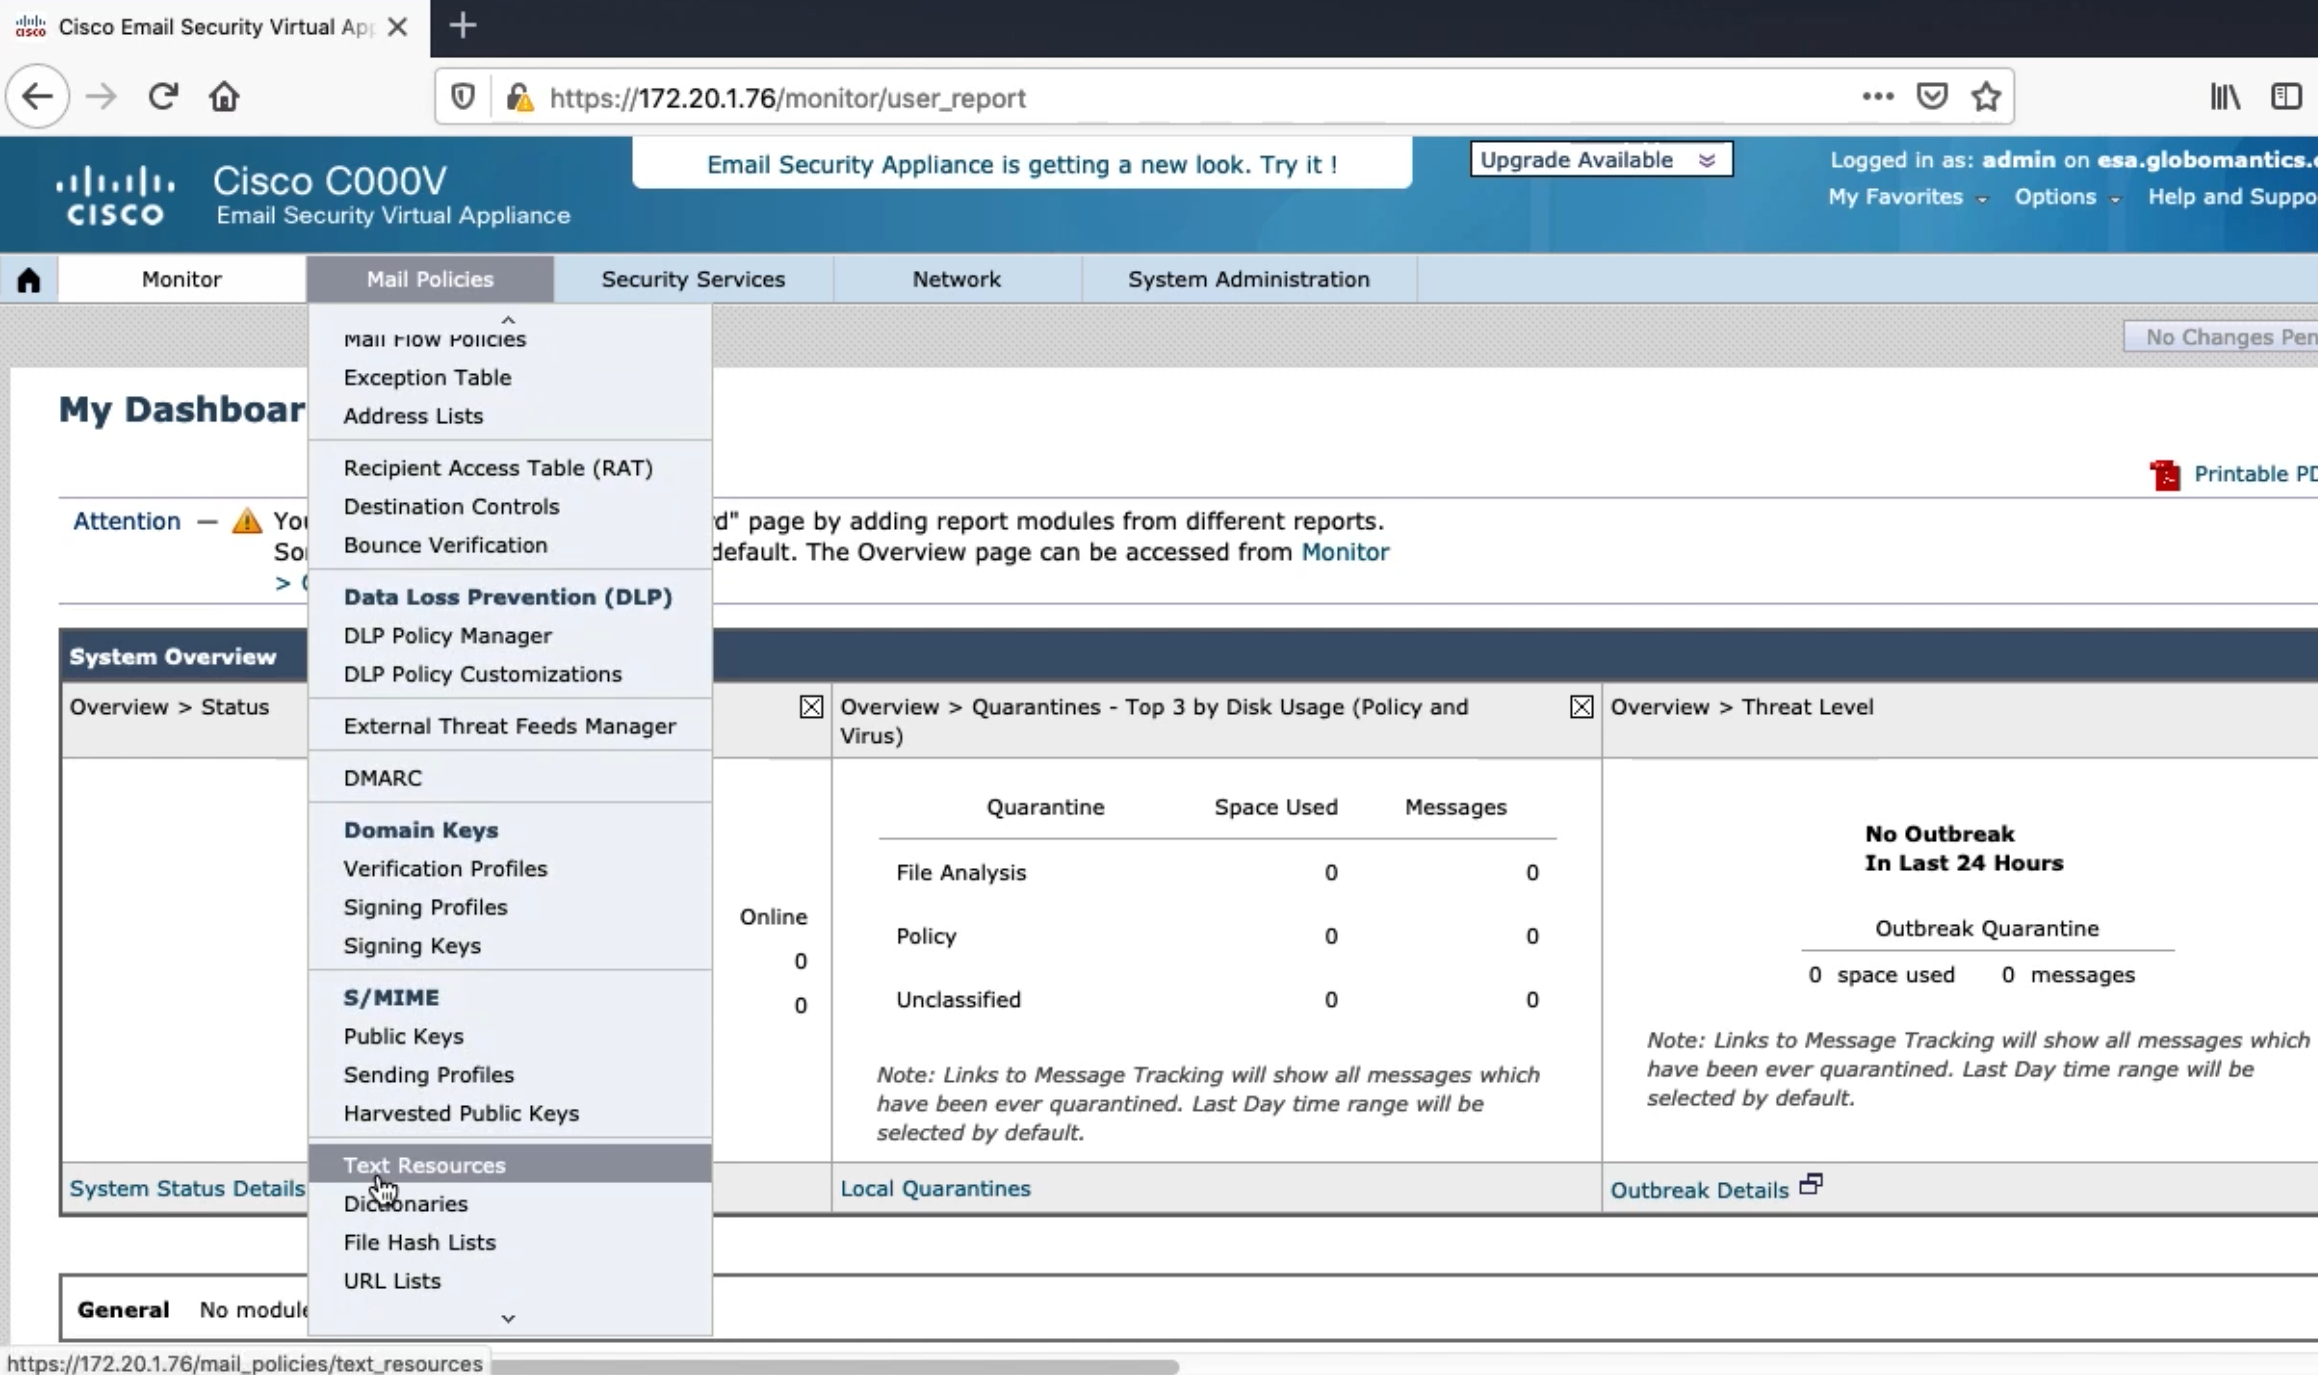Image resolution: width=2318 pixels, height=1375 pixels.
Task: Select Sending Profiles menu entry
Action: 428,1075
